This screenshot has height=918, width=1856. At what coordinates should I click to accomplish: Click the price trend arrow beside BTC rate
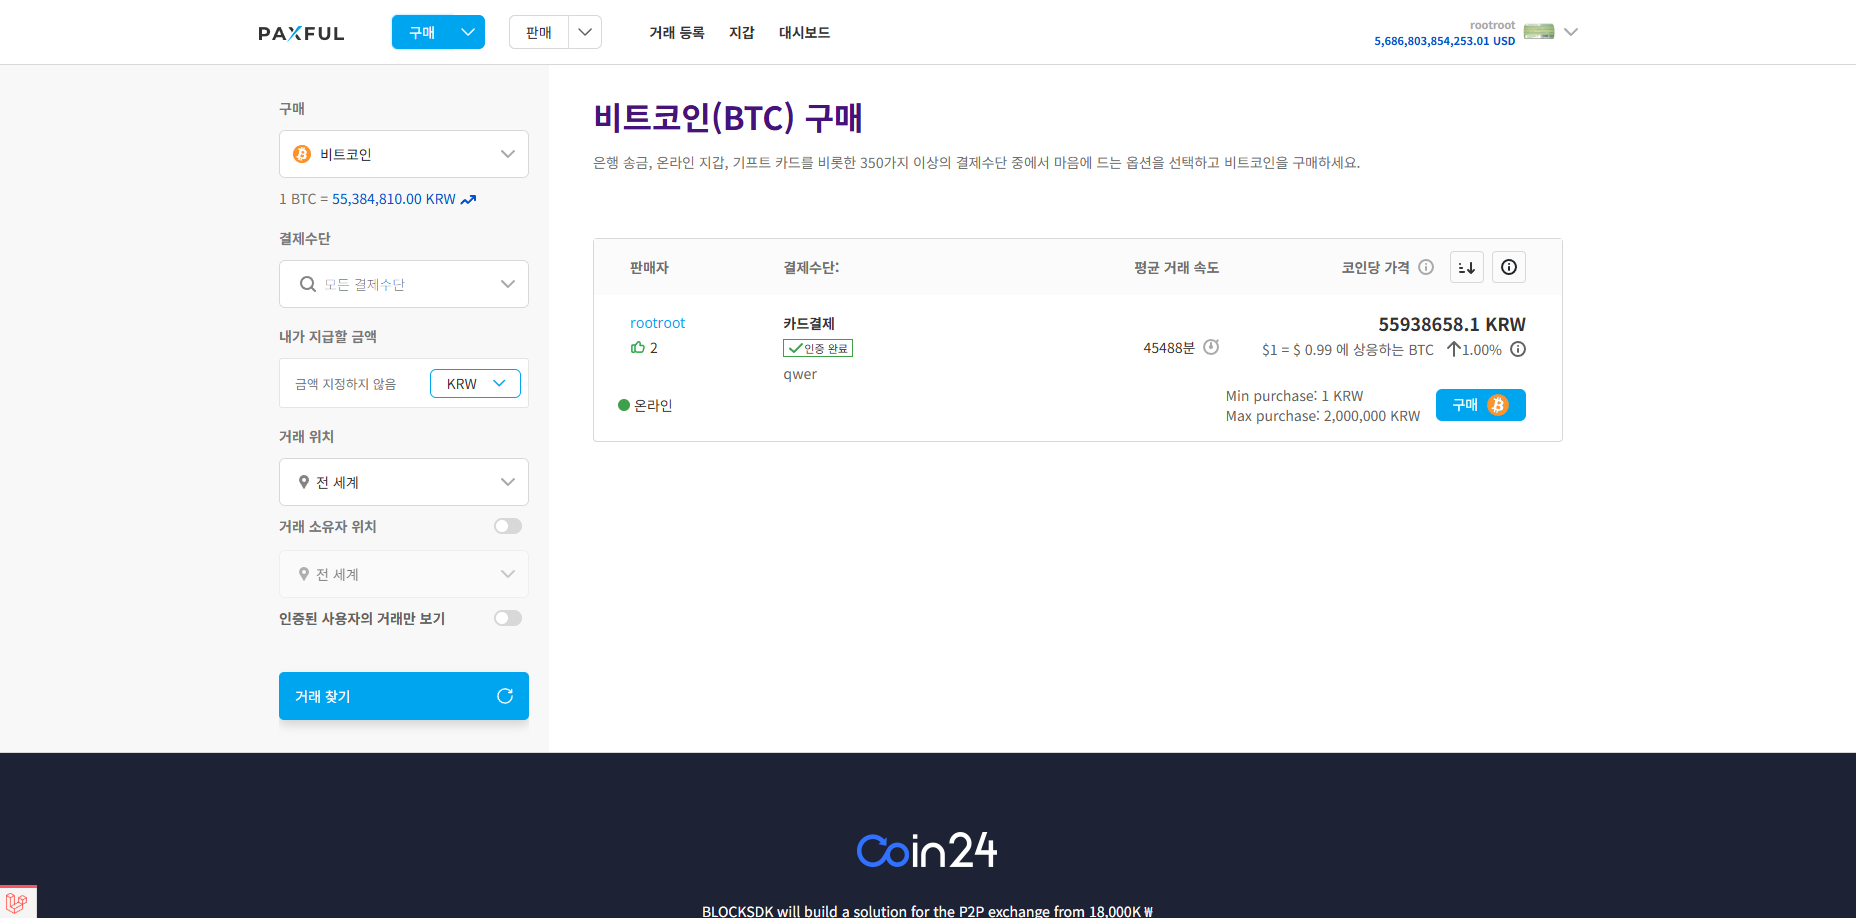[467, 199]
